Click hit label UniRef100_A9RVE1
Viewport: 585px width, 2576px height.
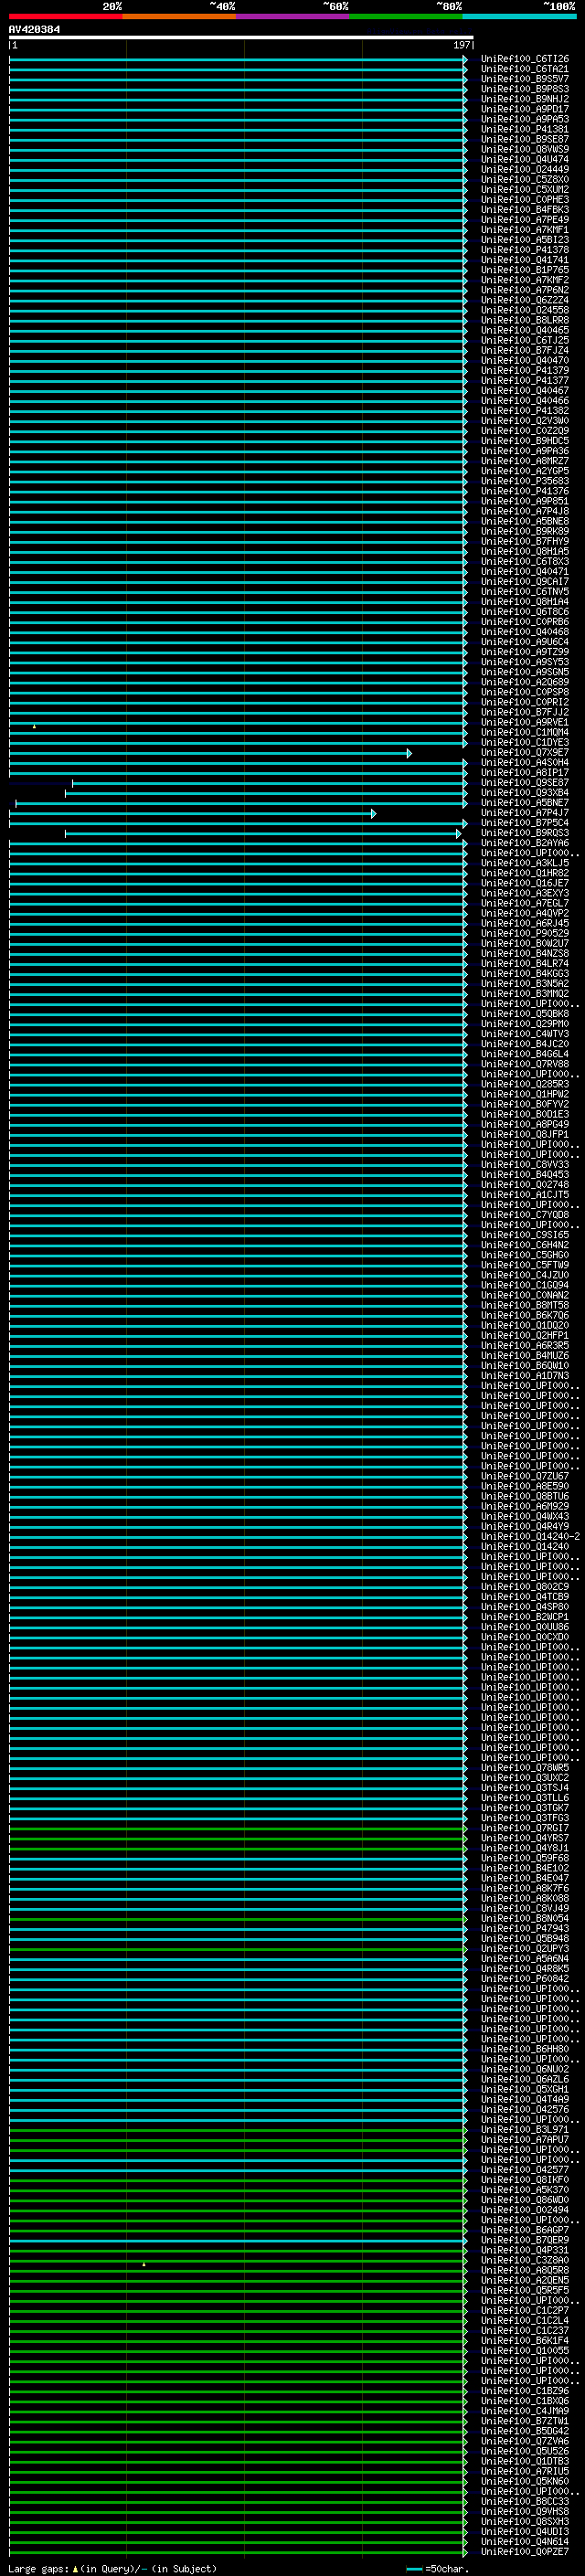(x=524, y=722)
